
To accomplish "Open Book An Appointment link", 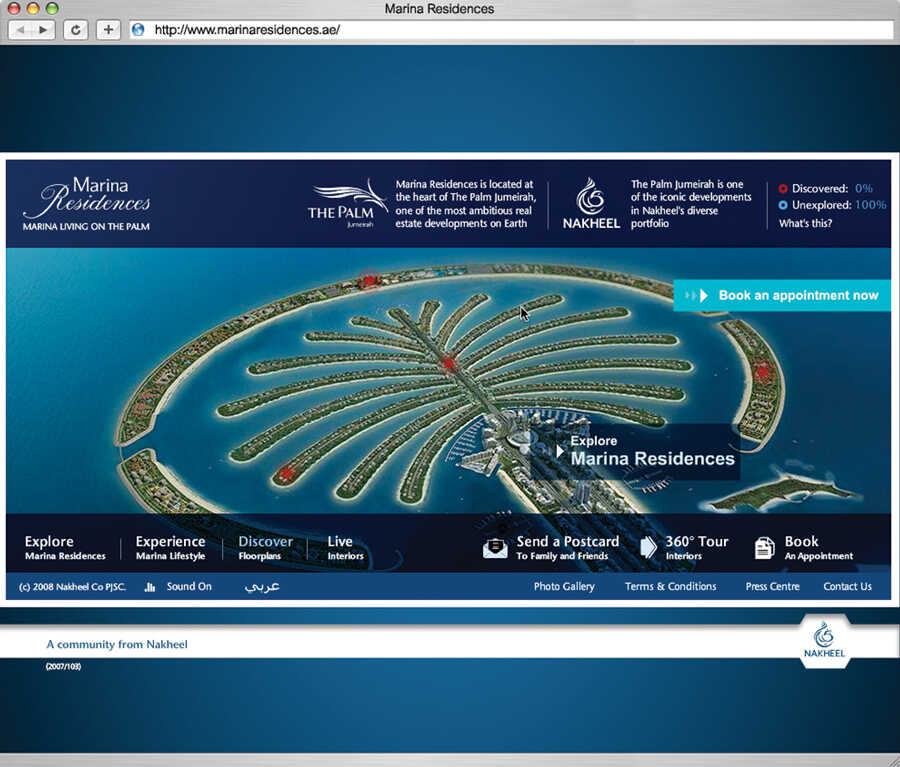I will [x=818, y=548].
